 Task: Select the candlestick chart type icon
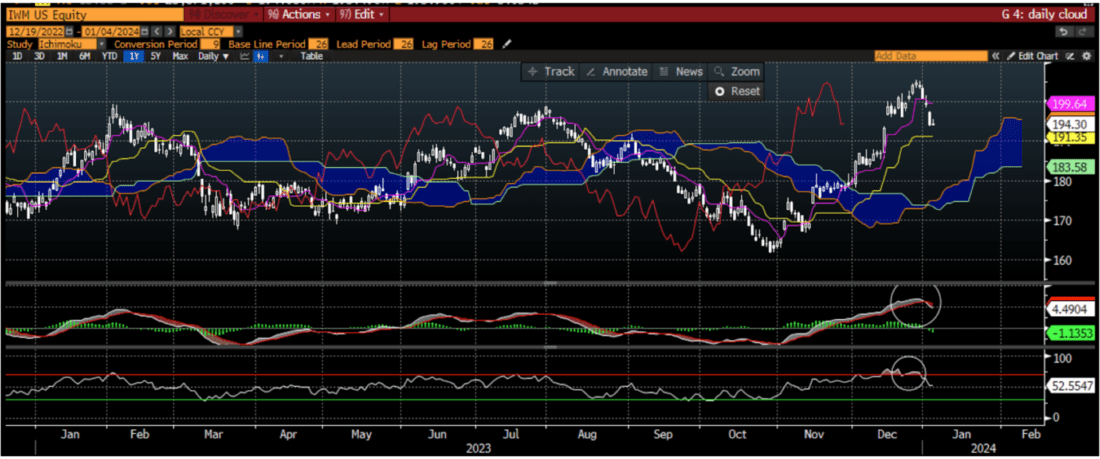coord(262,56)
